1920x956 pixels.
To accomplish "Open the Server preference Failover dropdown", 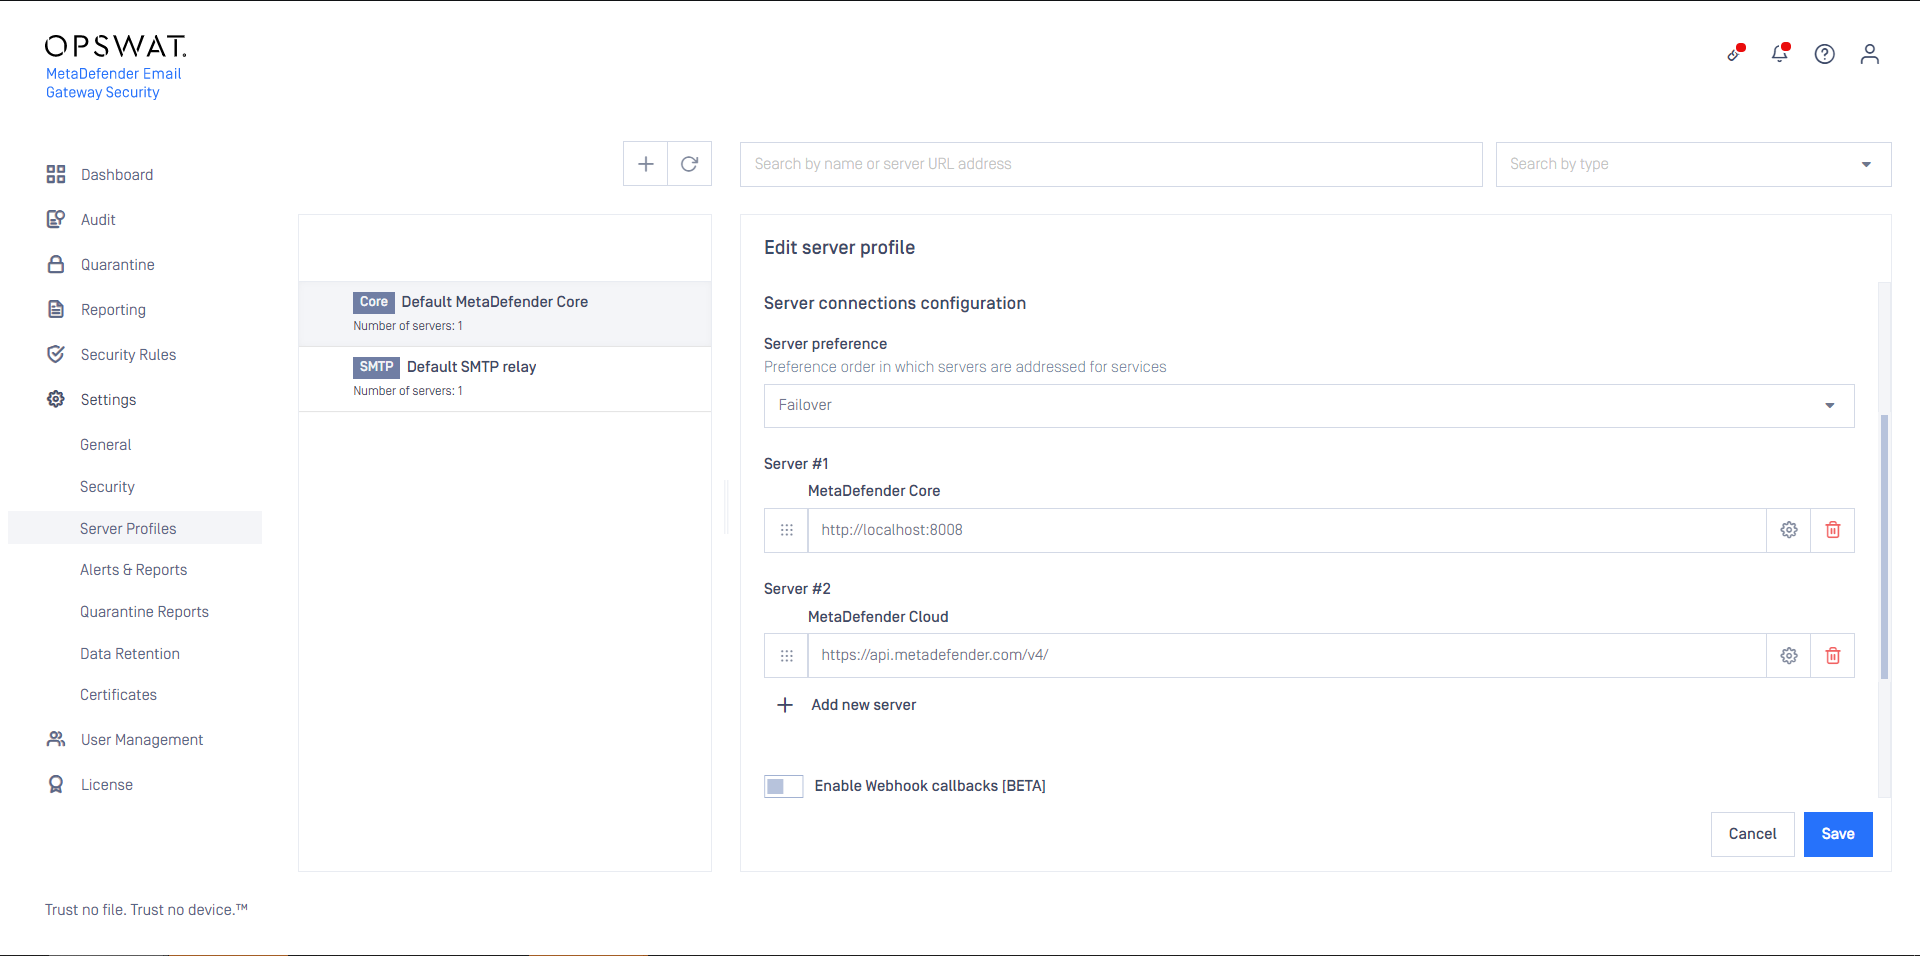I will click(1309, 406).
